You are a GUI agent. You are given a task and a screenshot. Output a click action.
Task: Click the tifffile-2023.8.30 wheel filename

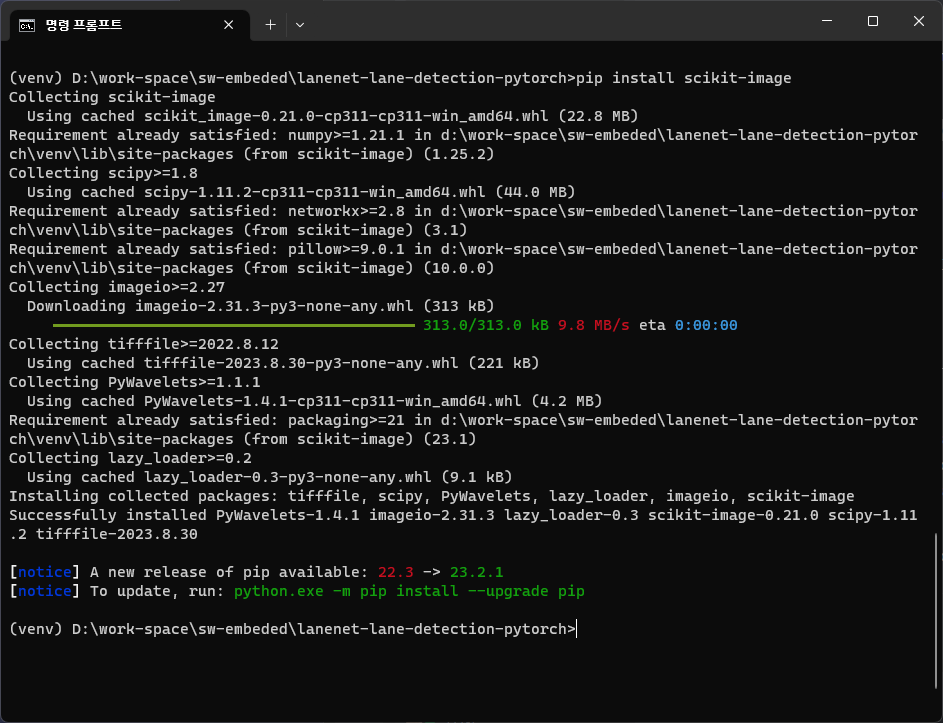click(x=301, y=363)
